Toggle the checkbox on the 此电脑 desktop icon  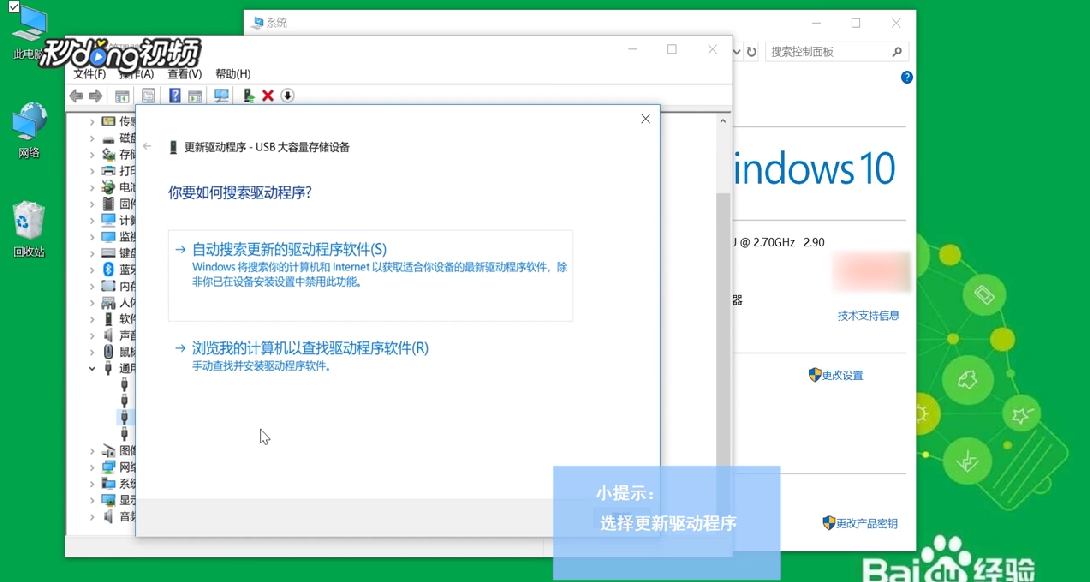point(14,6)
